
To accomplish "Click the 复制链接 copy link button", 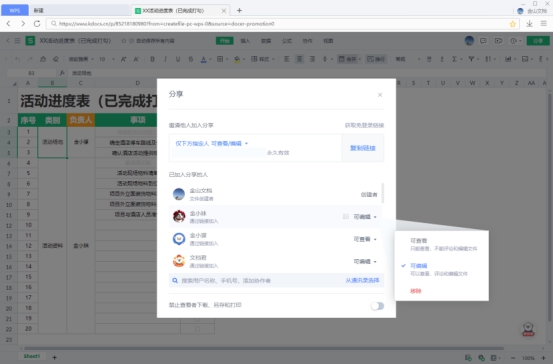I will tap(363, 148).
